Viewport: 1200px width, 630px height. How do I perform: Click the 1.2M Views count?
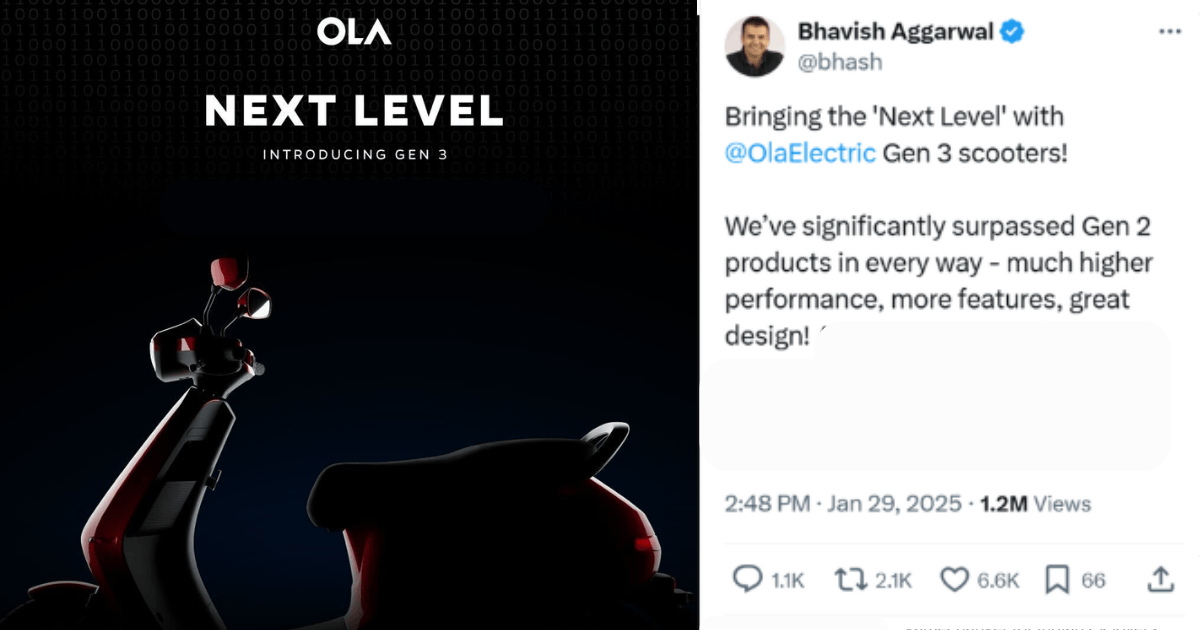1034,503
